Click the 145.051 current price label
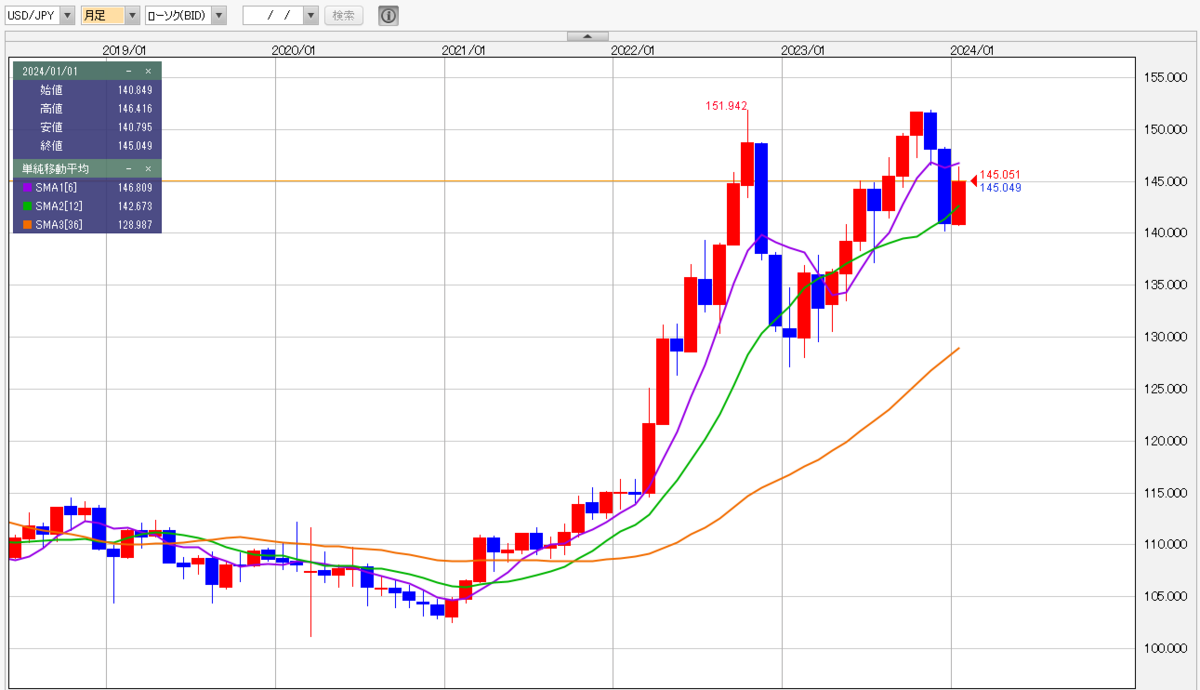1200x690 pixels. pyautogui.click(x=1000, y=174)
